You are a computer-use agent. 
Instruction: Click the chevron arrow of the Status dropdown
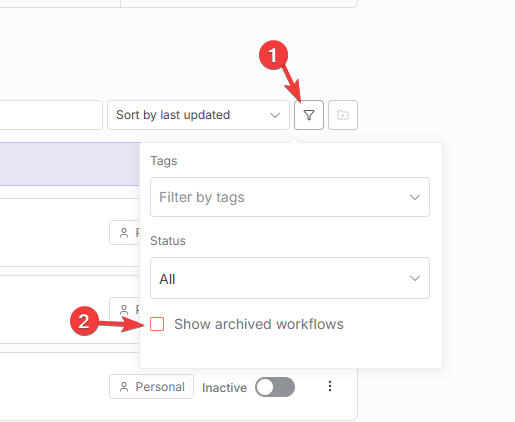[x=415, y=278]
